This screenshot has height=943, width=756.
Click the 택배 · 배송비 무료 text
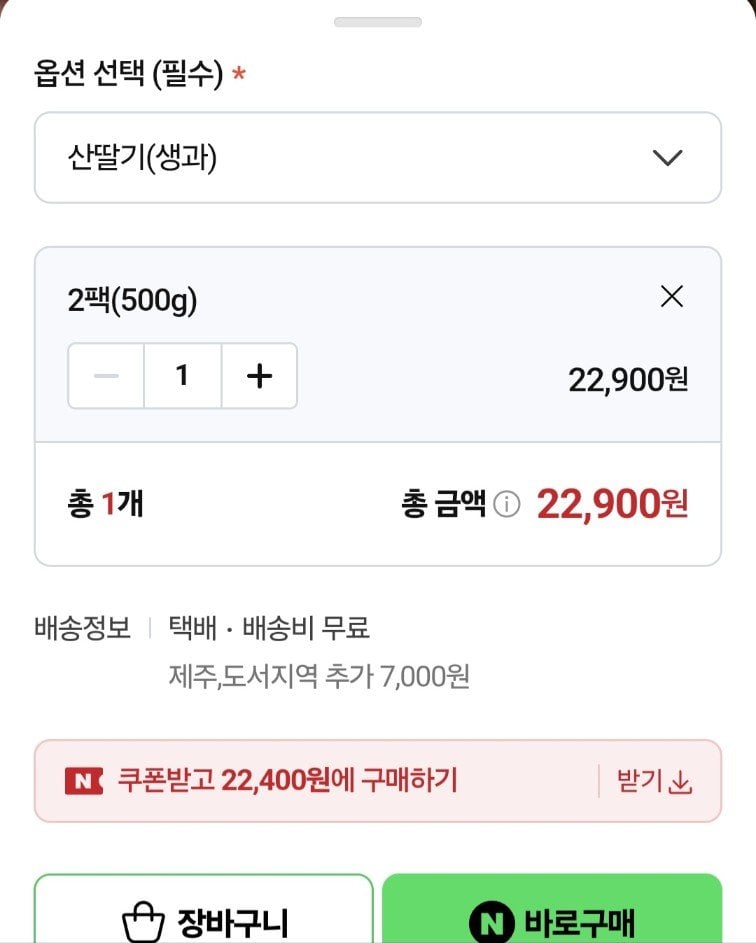[269, 629]
